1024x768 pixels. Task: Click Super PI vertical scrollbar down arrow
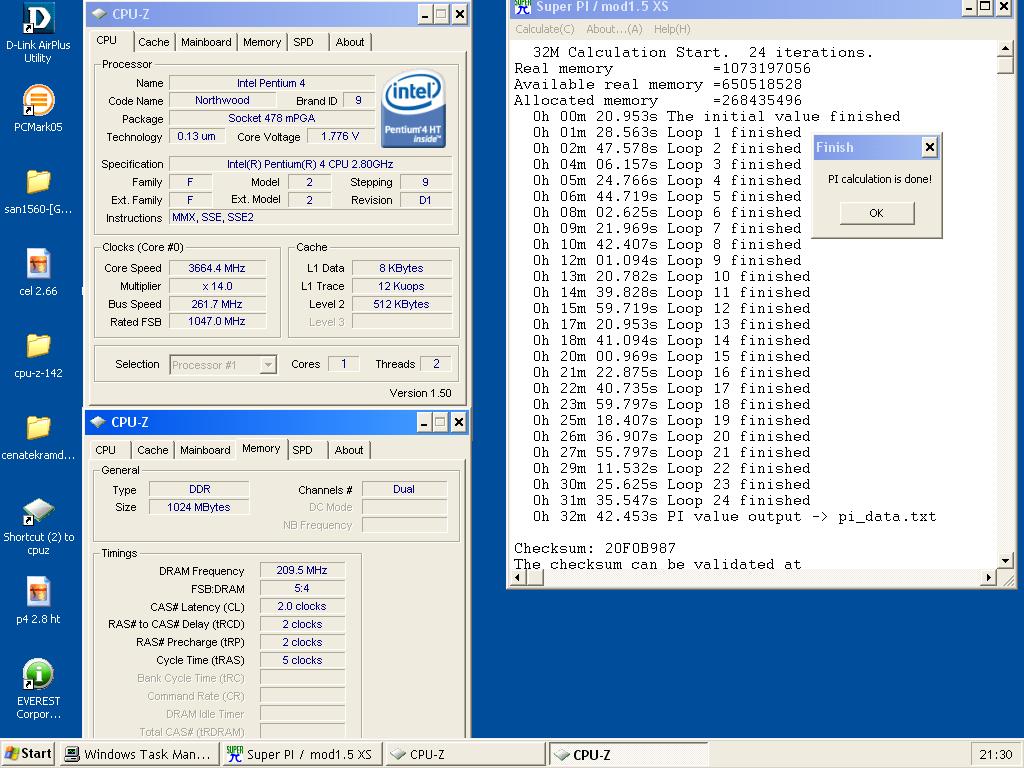pos(1006,561)
